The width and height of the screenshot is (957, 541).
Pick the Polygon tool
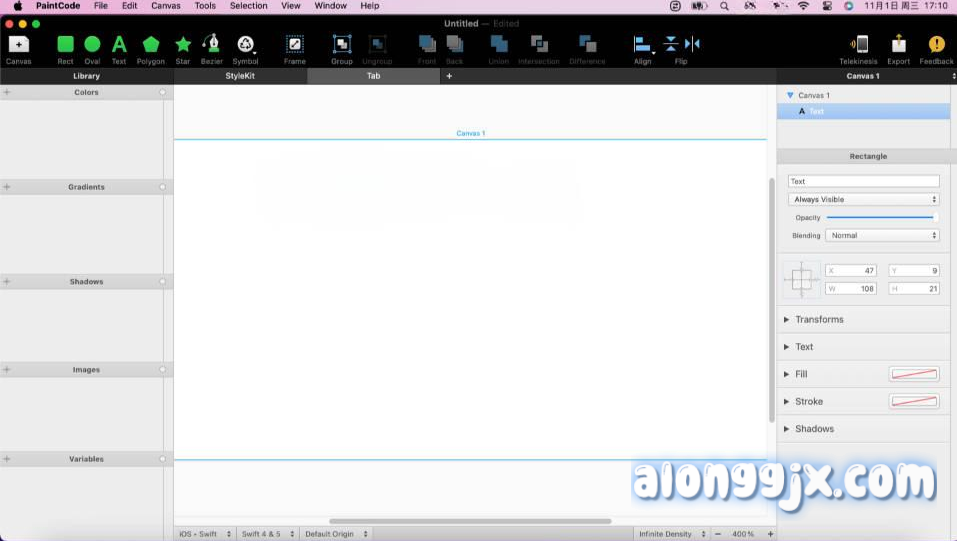click(150, 44)
